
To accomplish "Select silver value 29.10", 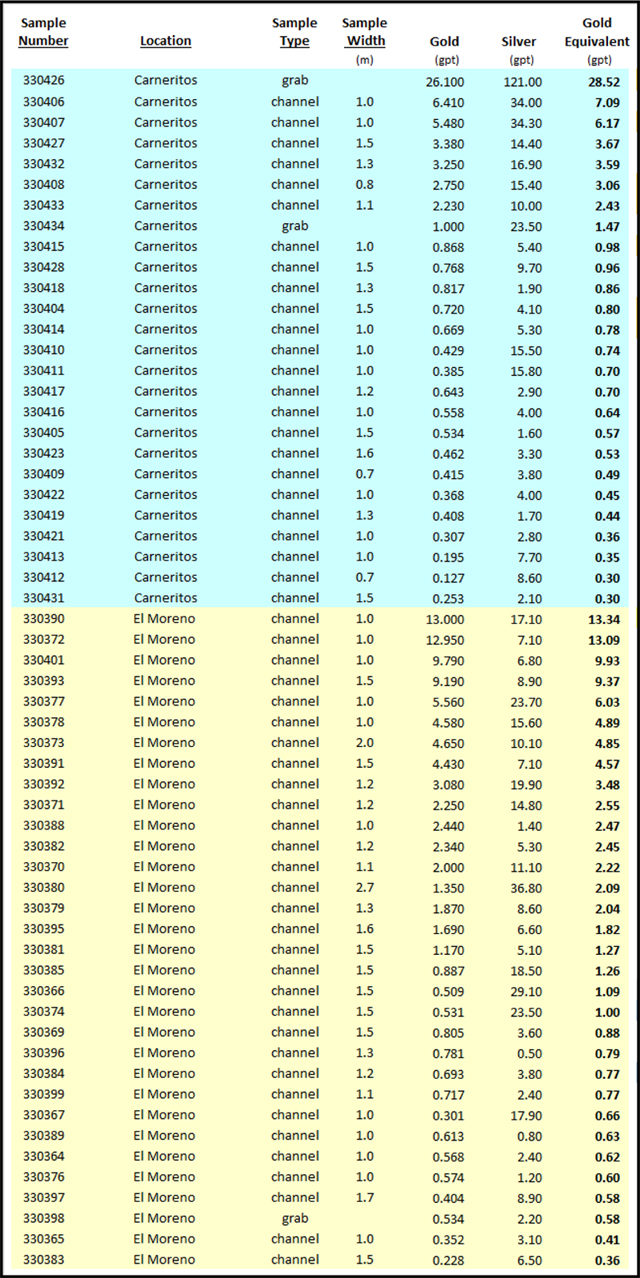I will point(525,990).
